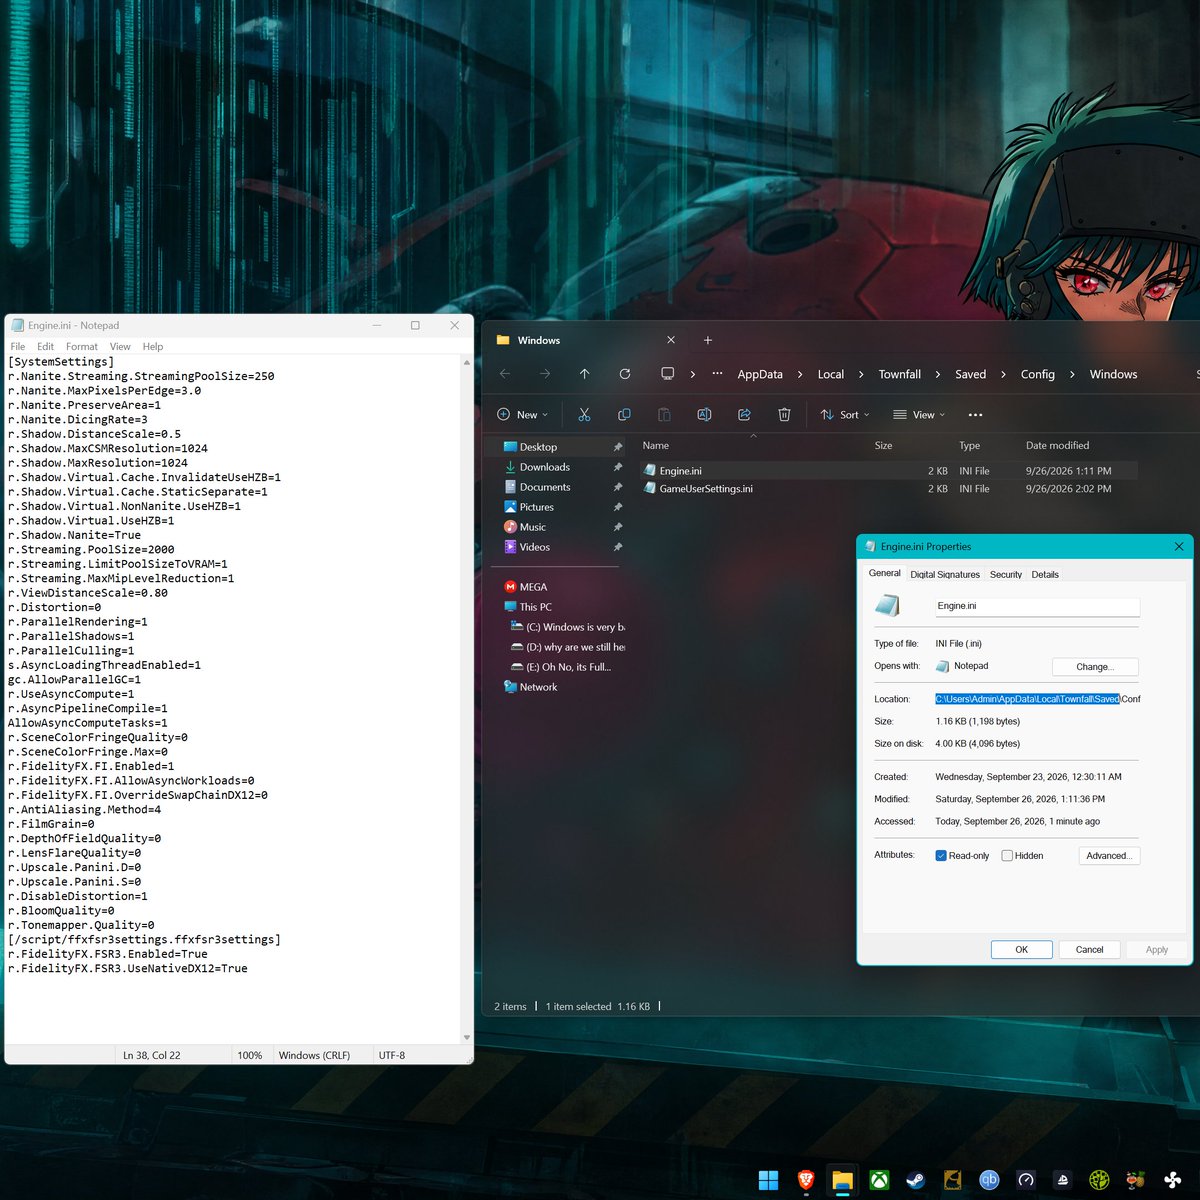Open the See more ellipsis in Explorer toolbar

(975, 415)
